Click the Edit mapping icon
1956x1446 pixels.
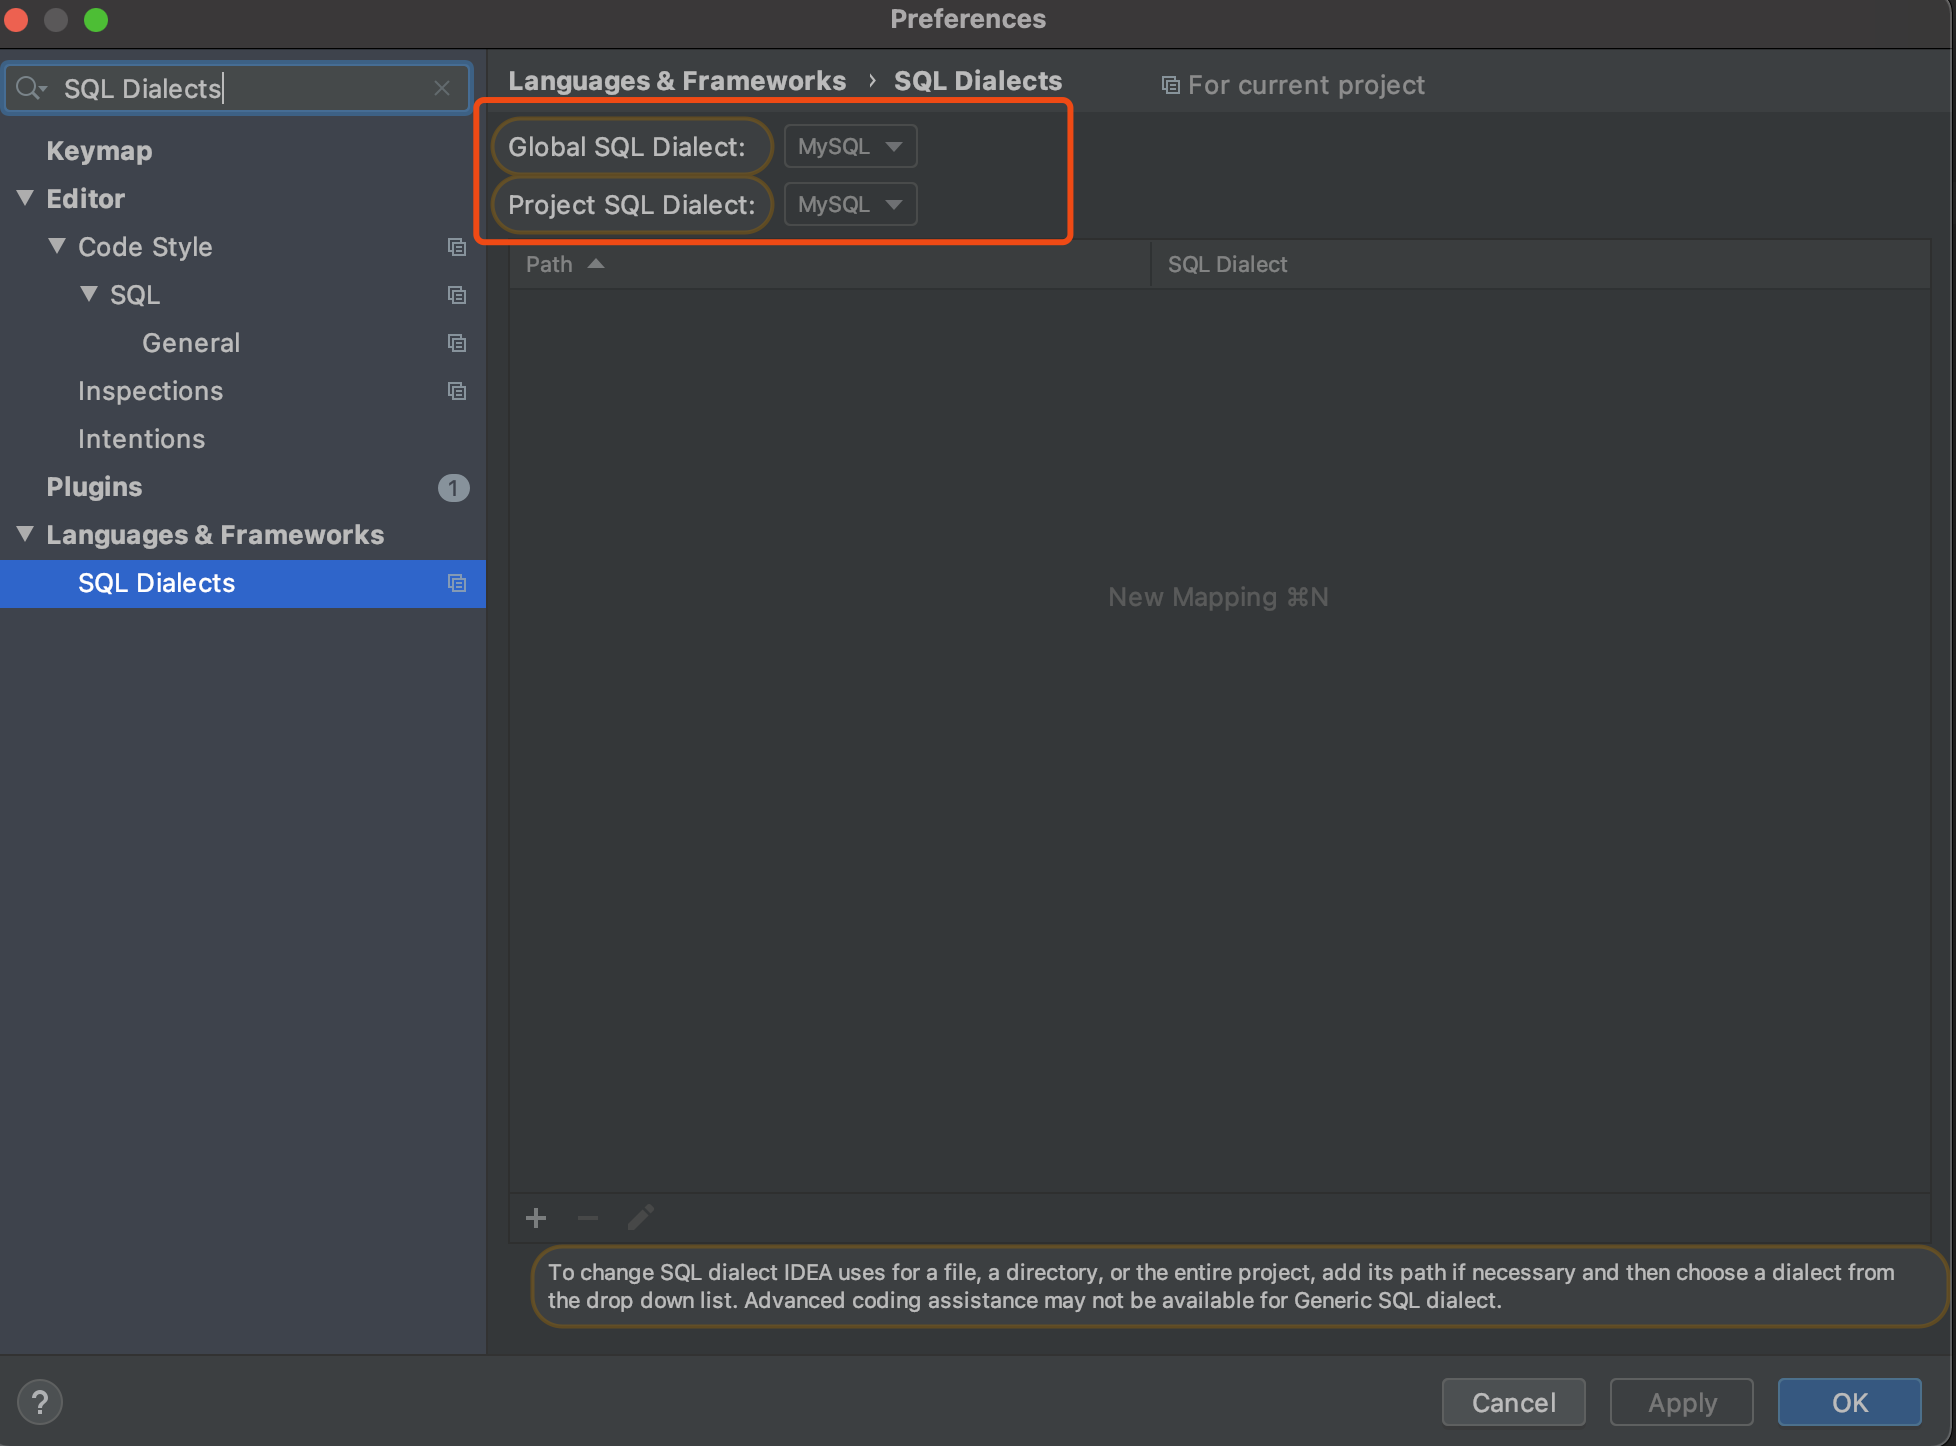click(639, 1217)
